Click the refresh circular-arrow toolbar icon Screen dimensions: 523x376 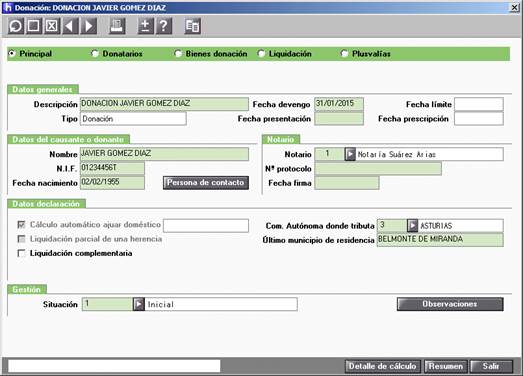(16, 26)
